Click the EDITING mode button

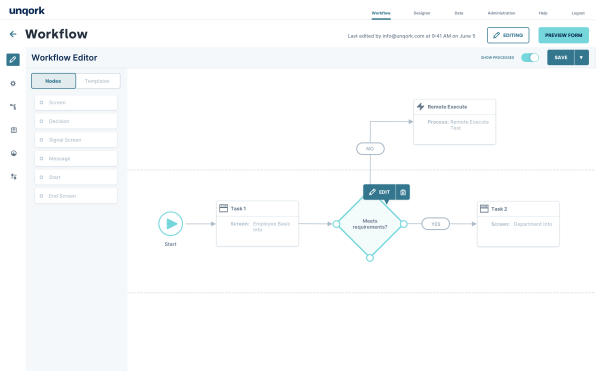(x=508, y=35)
